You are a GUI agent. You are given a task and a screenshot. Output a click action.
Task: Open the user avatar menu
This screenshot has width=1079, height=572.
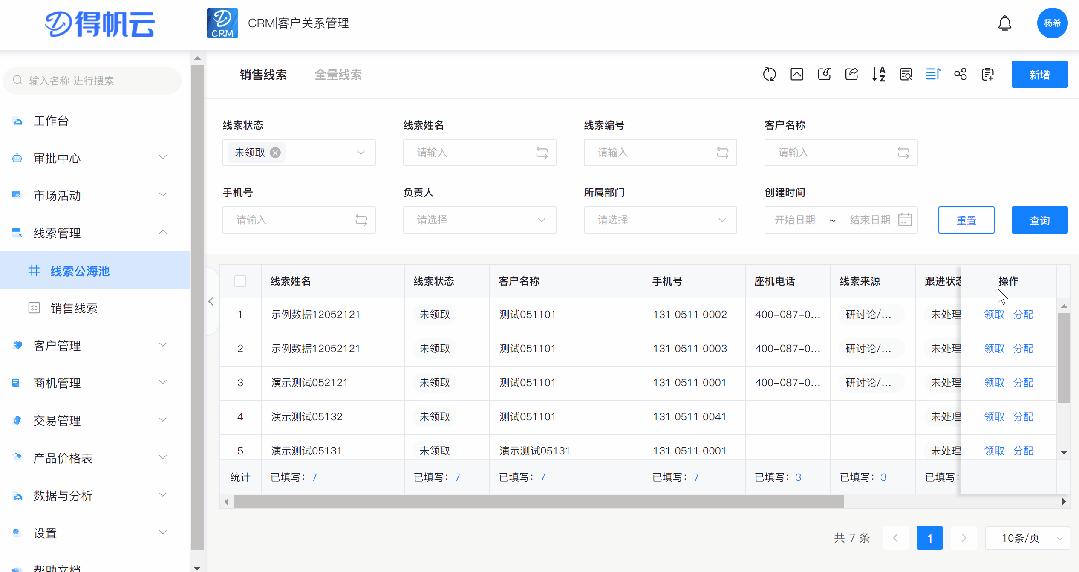coord(1051,23)
